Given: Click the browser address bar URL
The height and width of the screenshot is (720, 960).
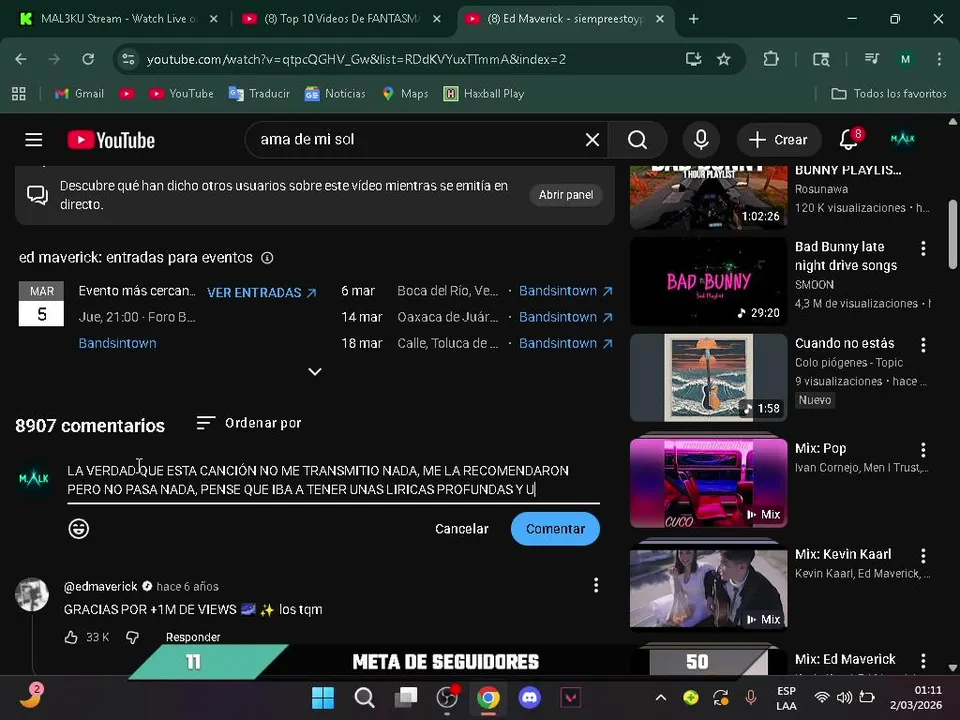Looking at the screenshot, I should pyautogui.click(x=356, y=59).
